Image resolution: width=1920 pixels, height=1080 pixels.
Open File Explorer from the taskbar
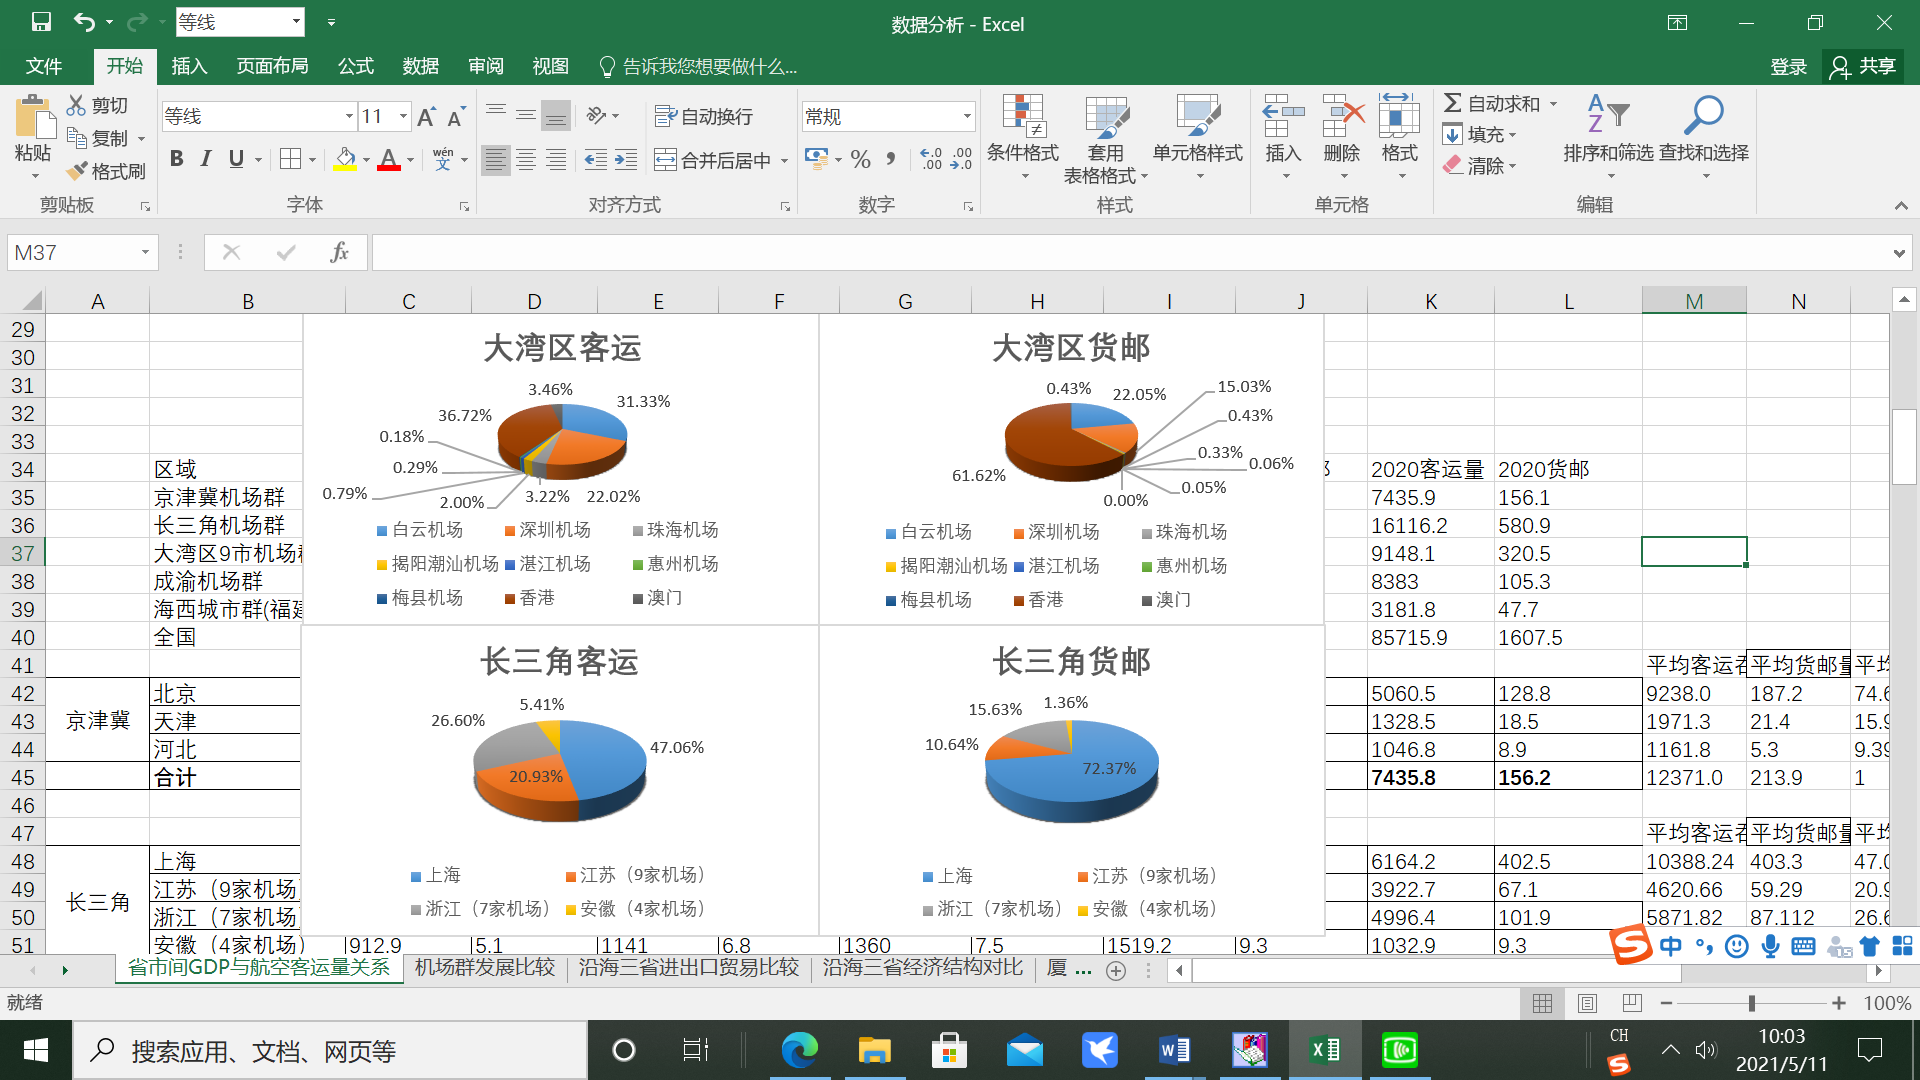(x=874, y=1050)
